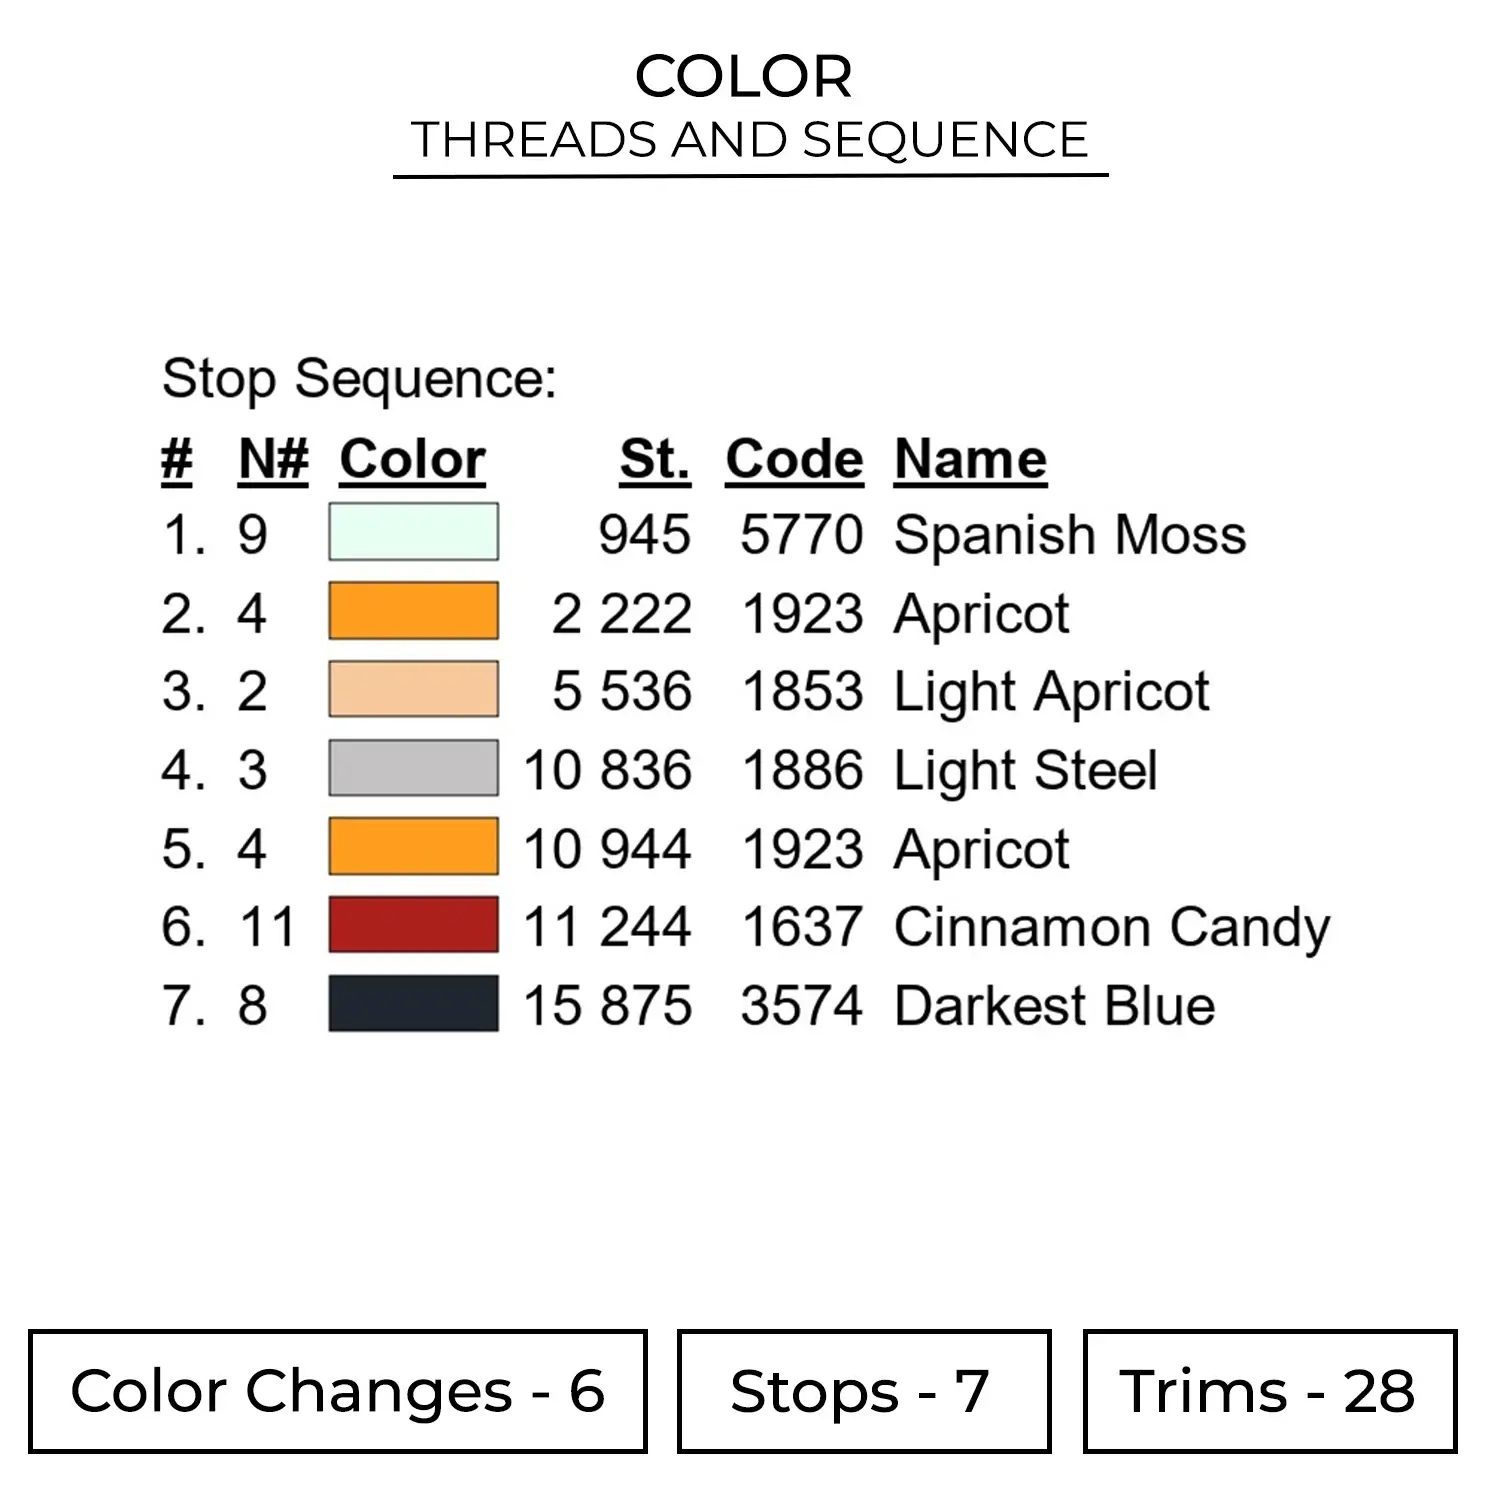The width and height of the screenshot is (1500, 1500).
Task: Select the Light Apricot color swatch
Action: [413, 689]
